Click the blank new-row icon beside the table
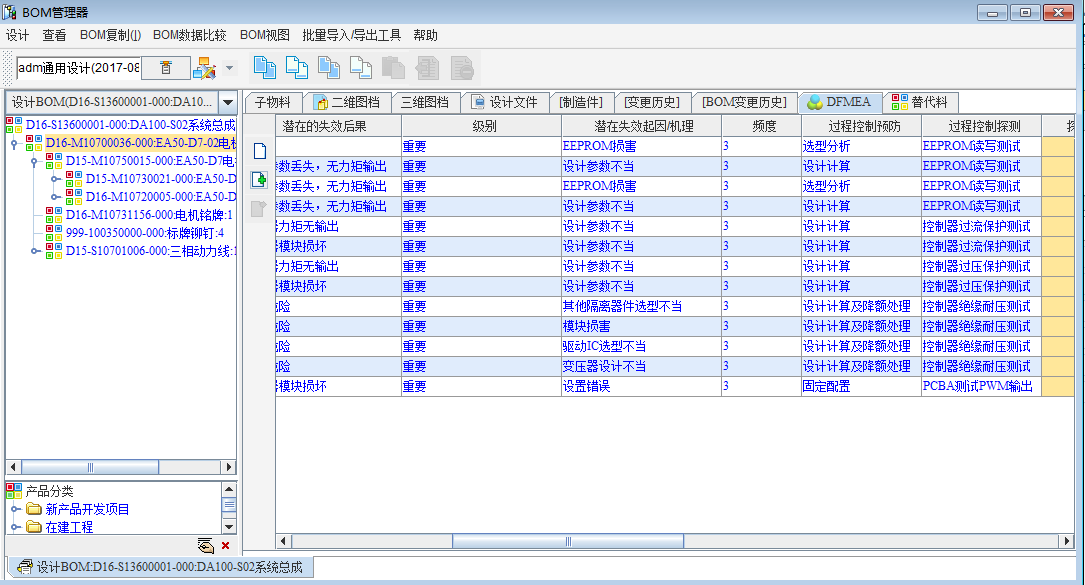Viewport: 1085px width, 585px height. (259, 151)
